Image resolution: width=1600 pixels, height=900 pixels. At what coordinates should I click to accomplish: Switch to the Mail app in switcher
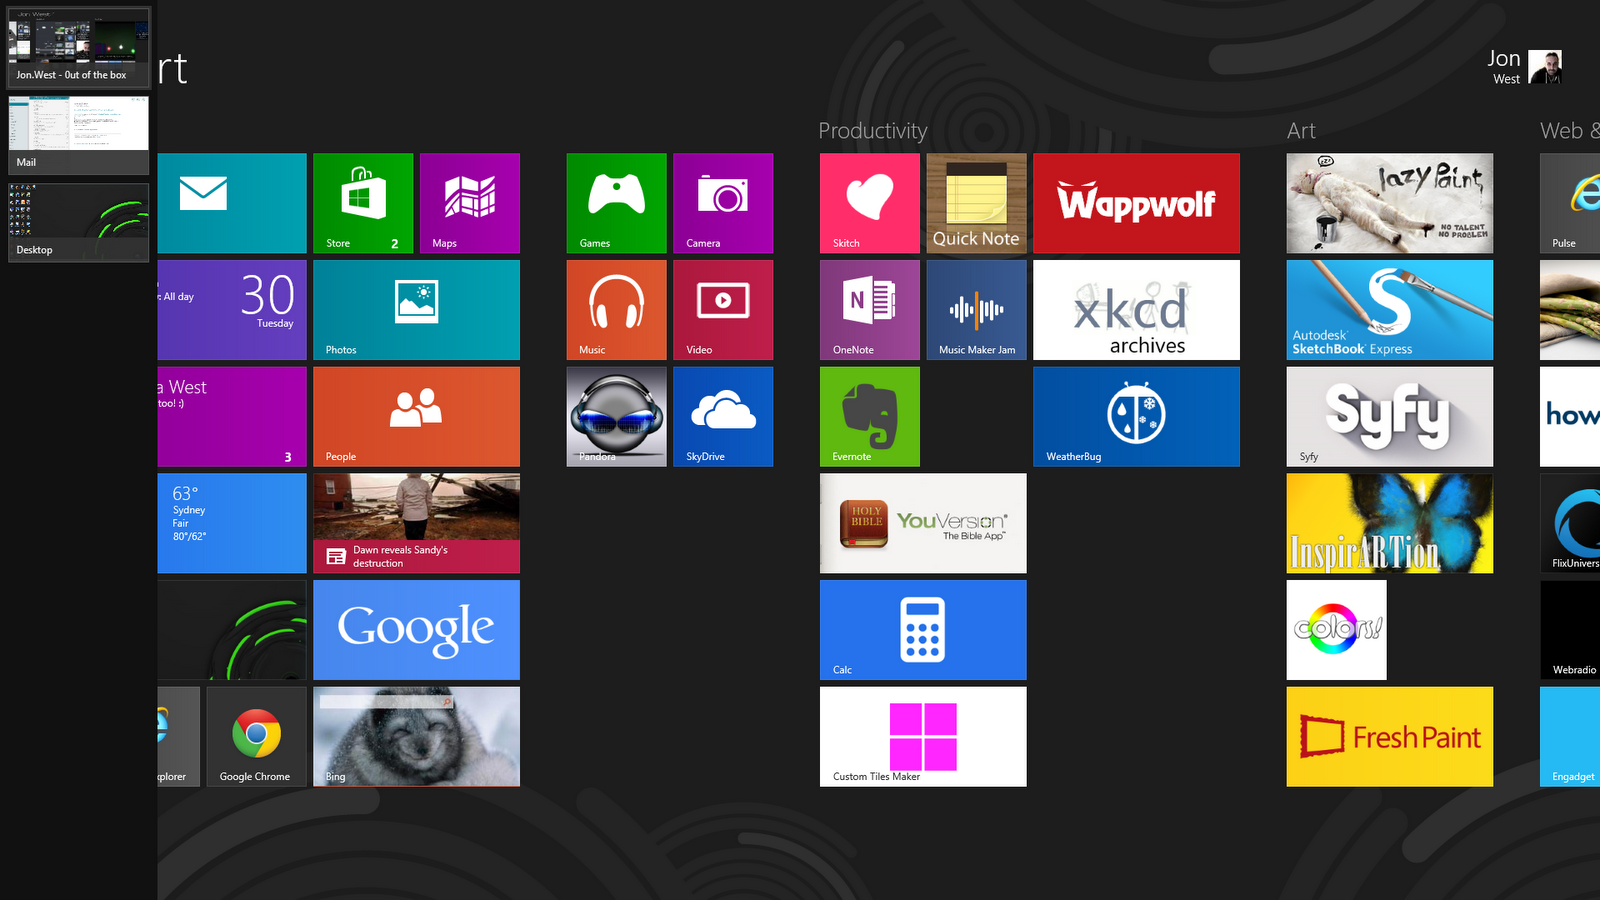tap(79, 135)
